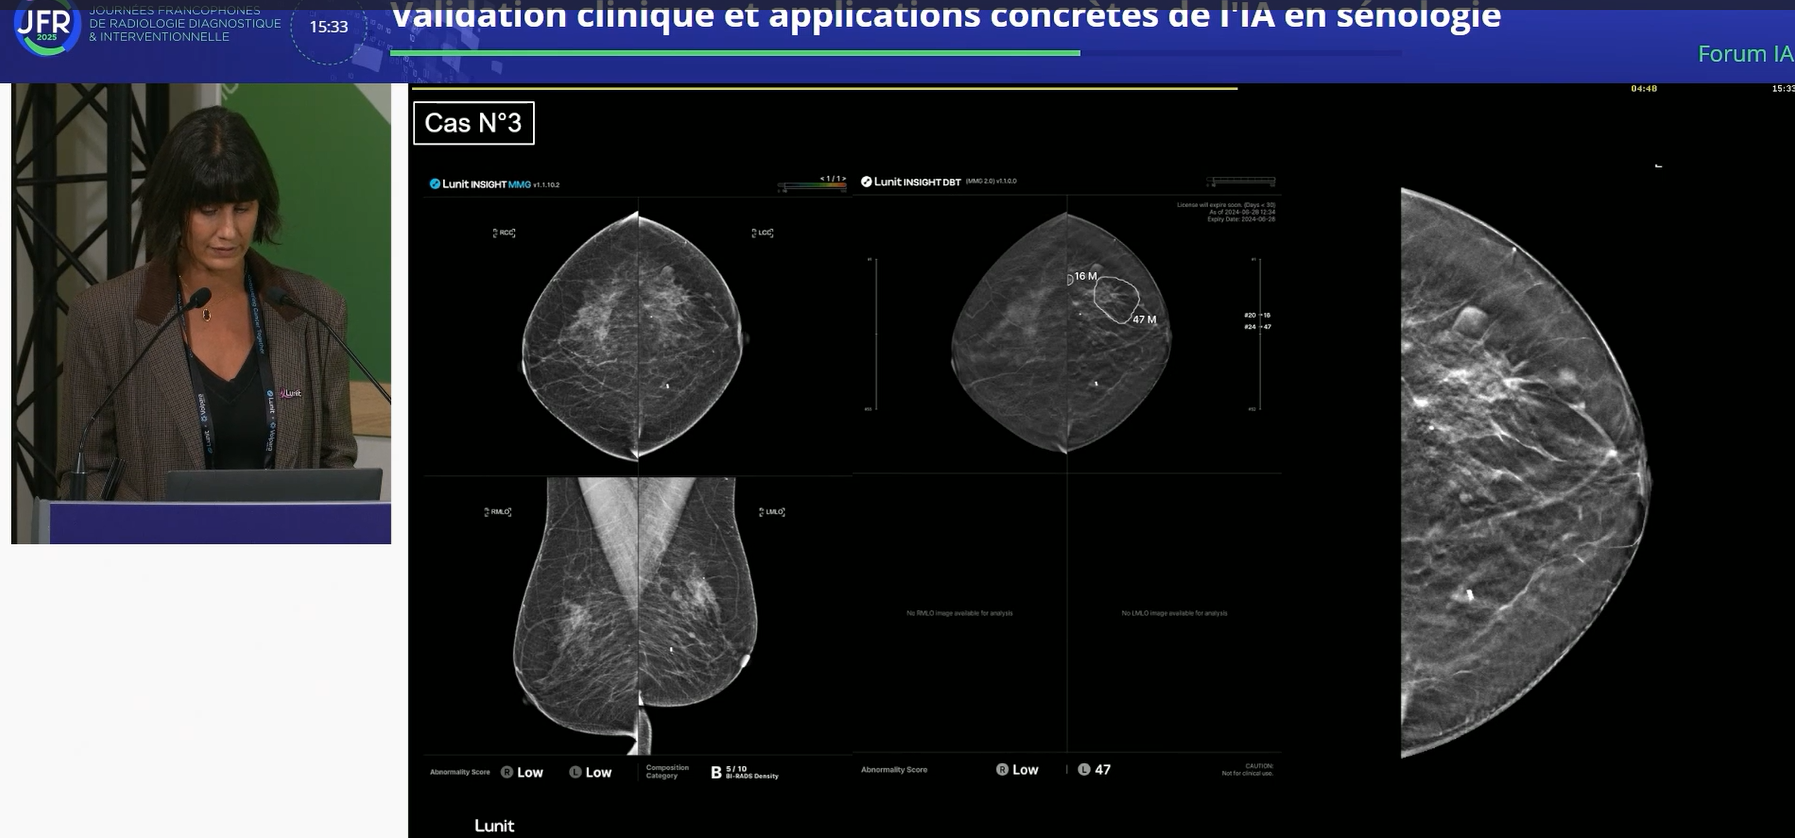
Task: Click the Lunit INSIGHT DBT logo icon
Action: [x=866, y=182]
